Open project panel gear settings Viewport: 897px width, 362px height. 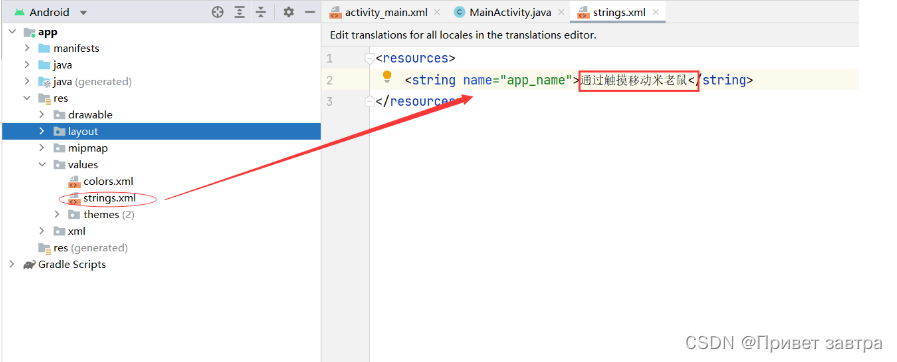pos(289,12)
